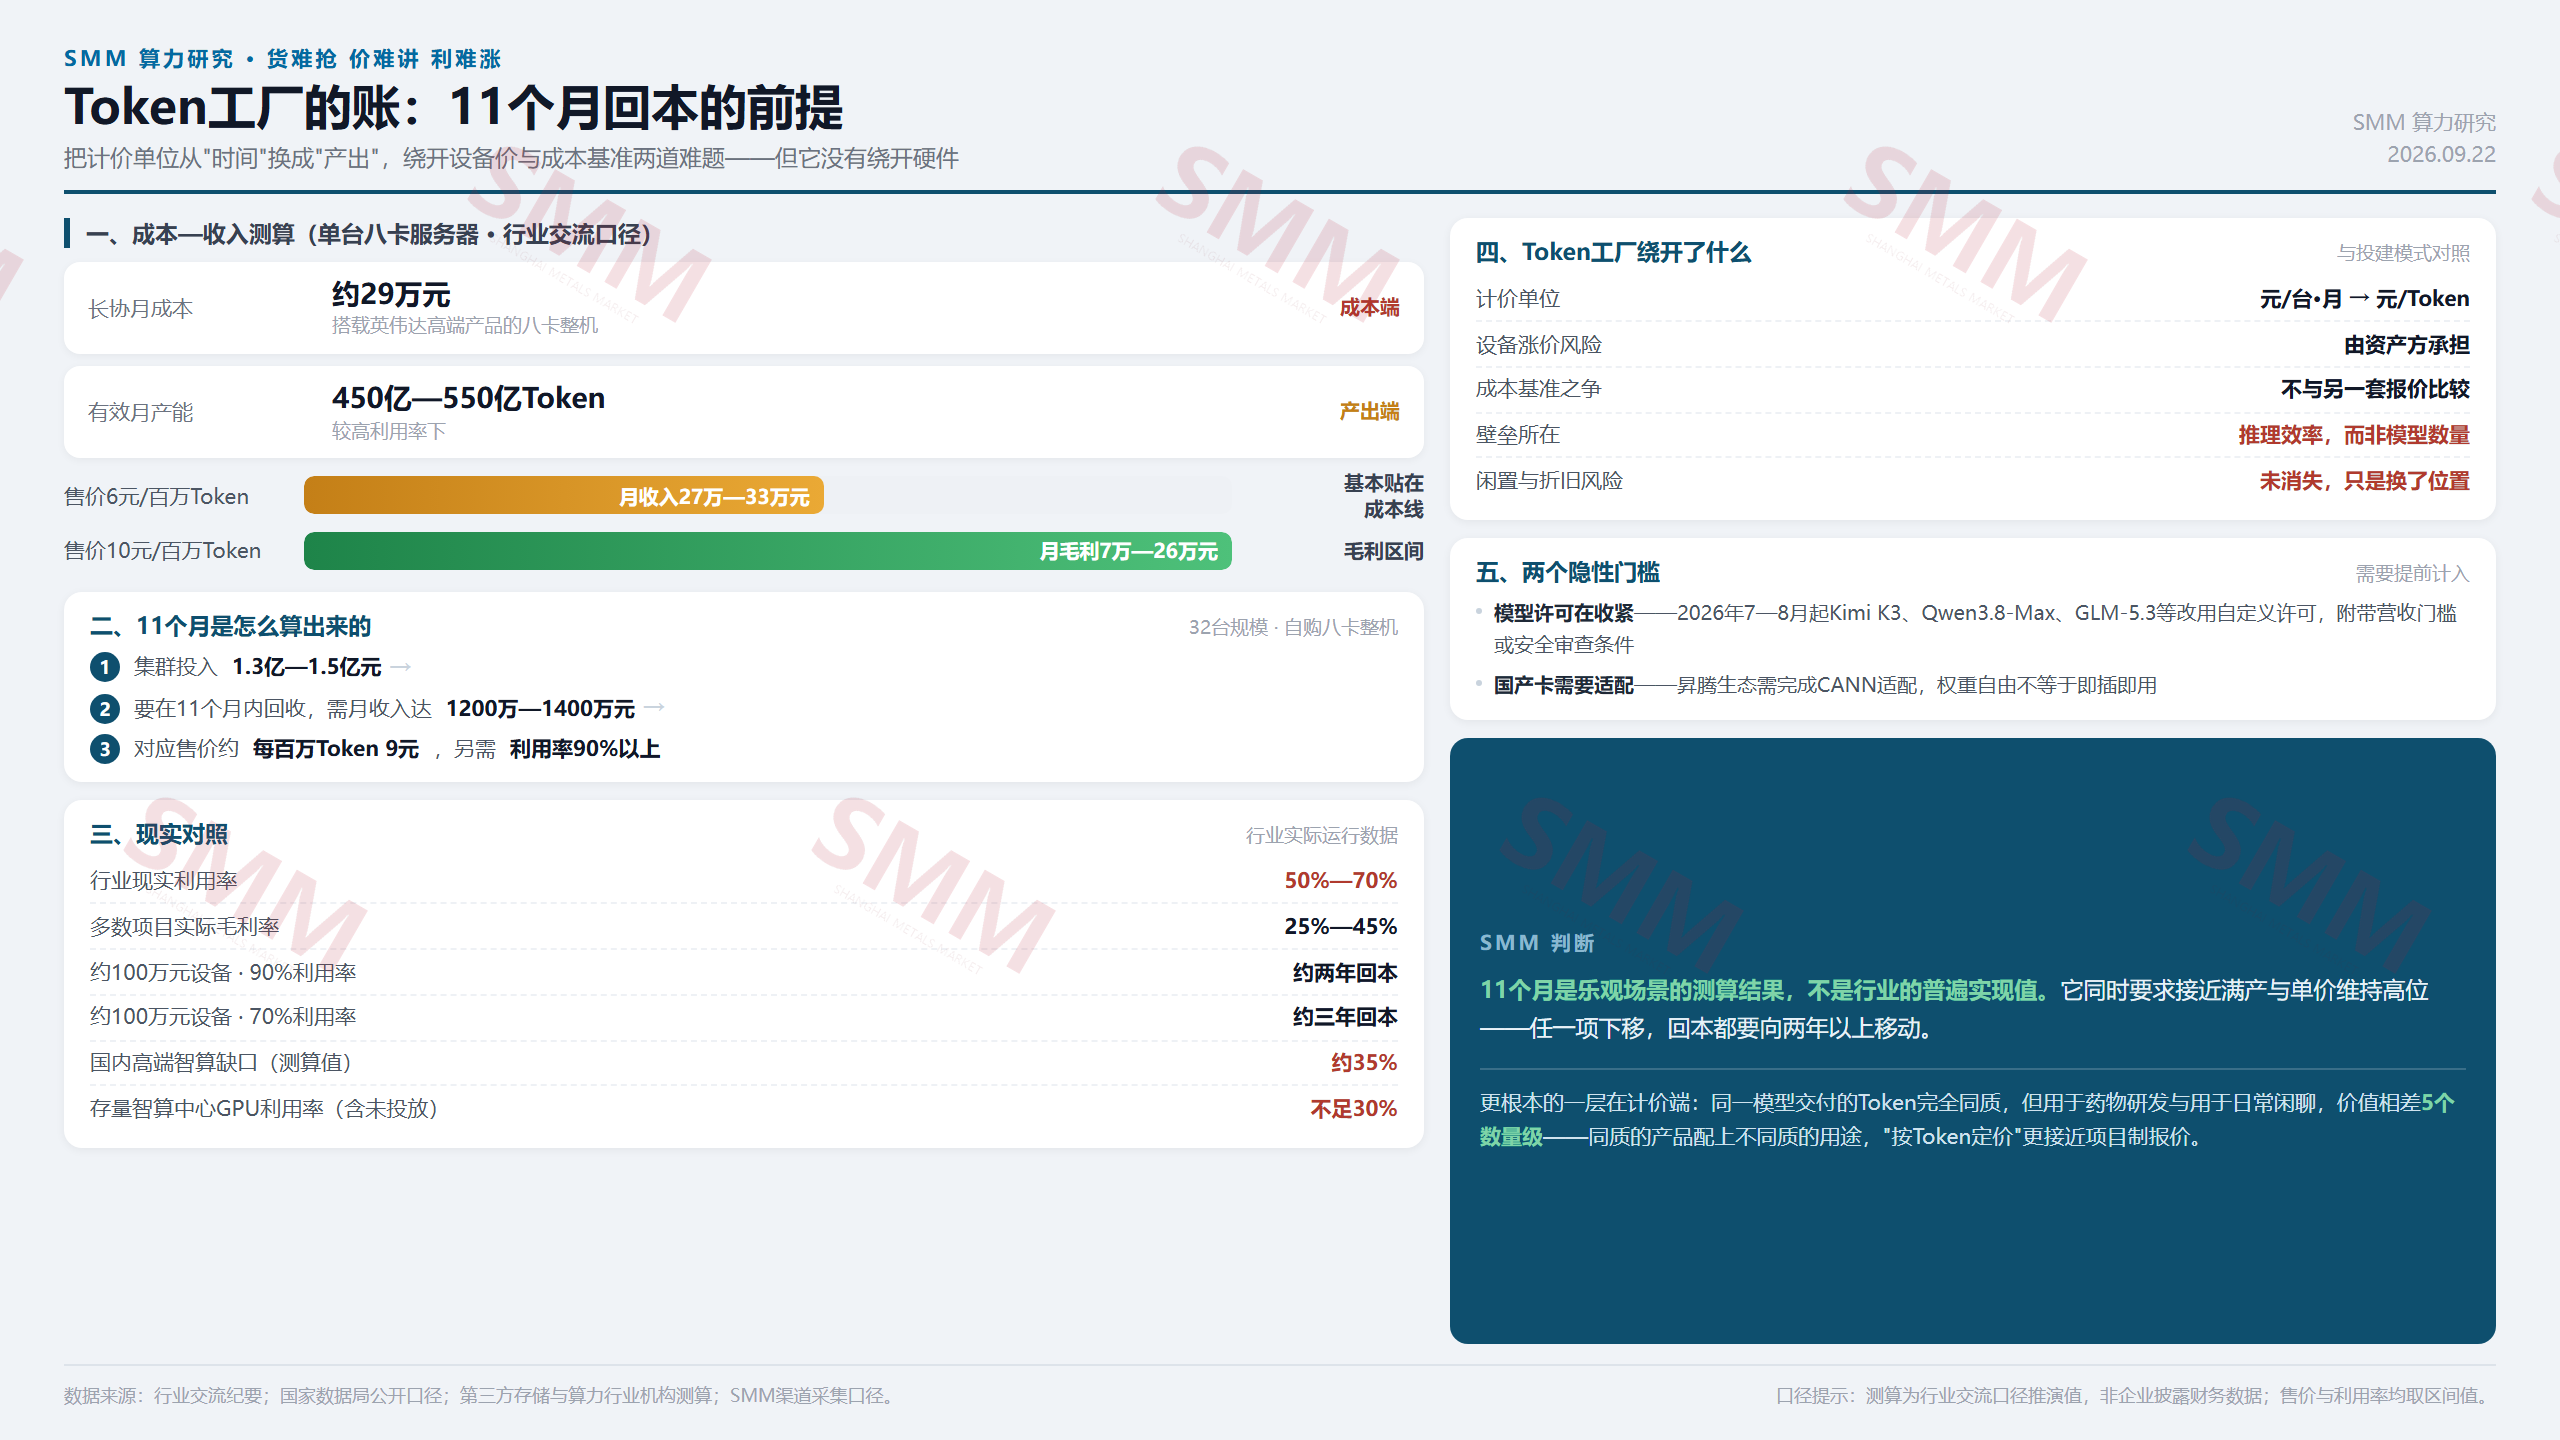
Task: Click the green 月毛利7万—26万元 bar
Action: coord(768,551)
